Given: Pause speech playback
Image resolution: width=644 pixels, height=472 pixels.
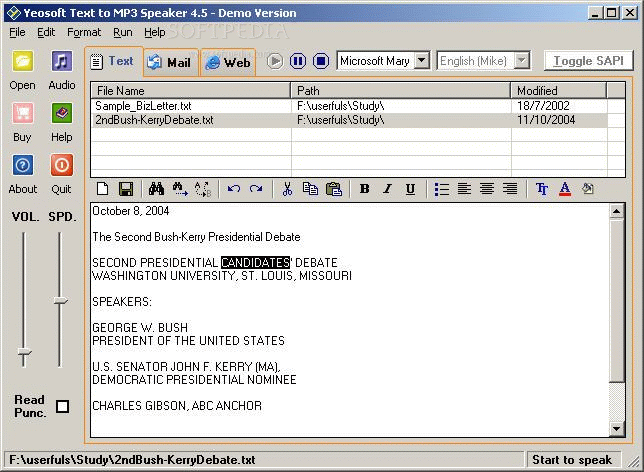Looking at the screenshot, I should coord(298,62).
